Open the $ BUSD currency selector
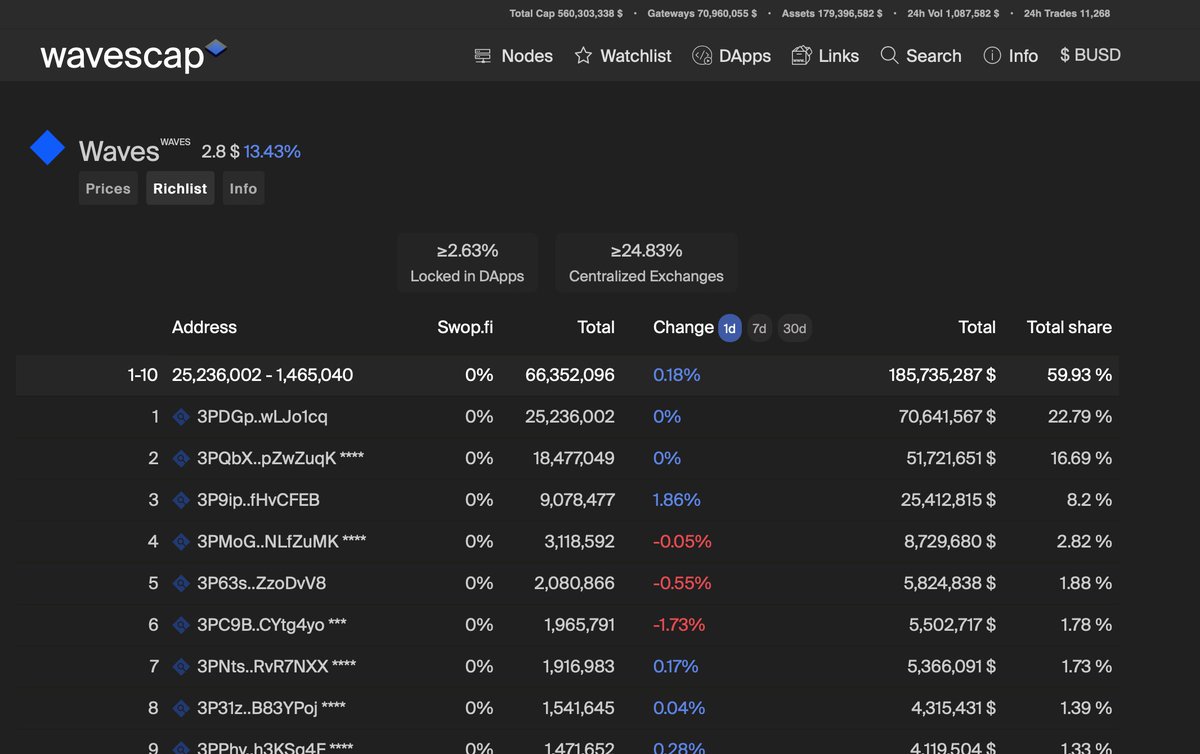 [1090, 55]
